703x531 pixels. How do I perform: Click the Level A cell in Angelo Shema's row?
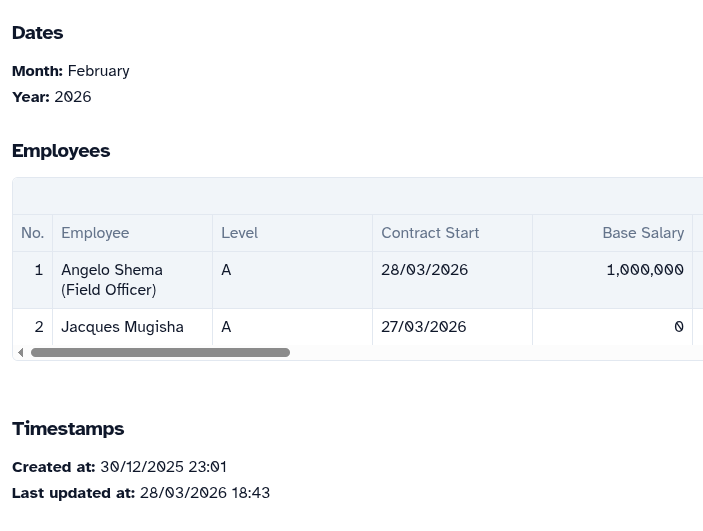click(x=226, y=270)
